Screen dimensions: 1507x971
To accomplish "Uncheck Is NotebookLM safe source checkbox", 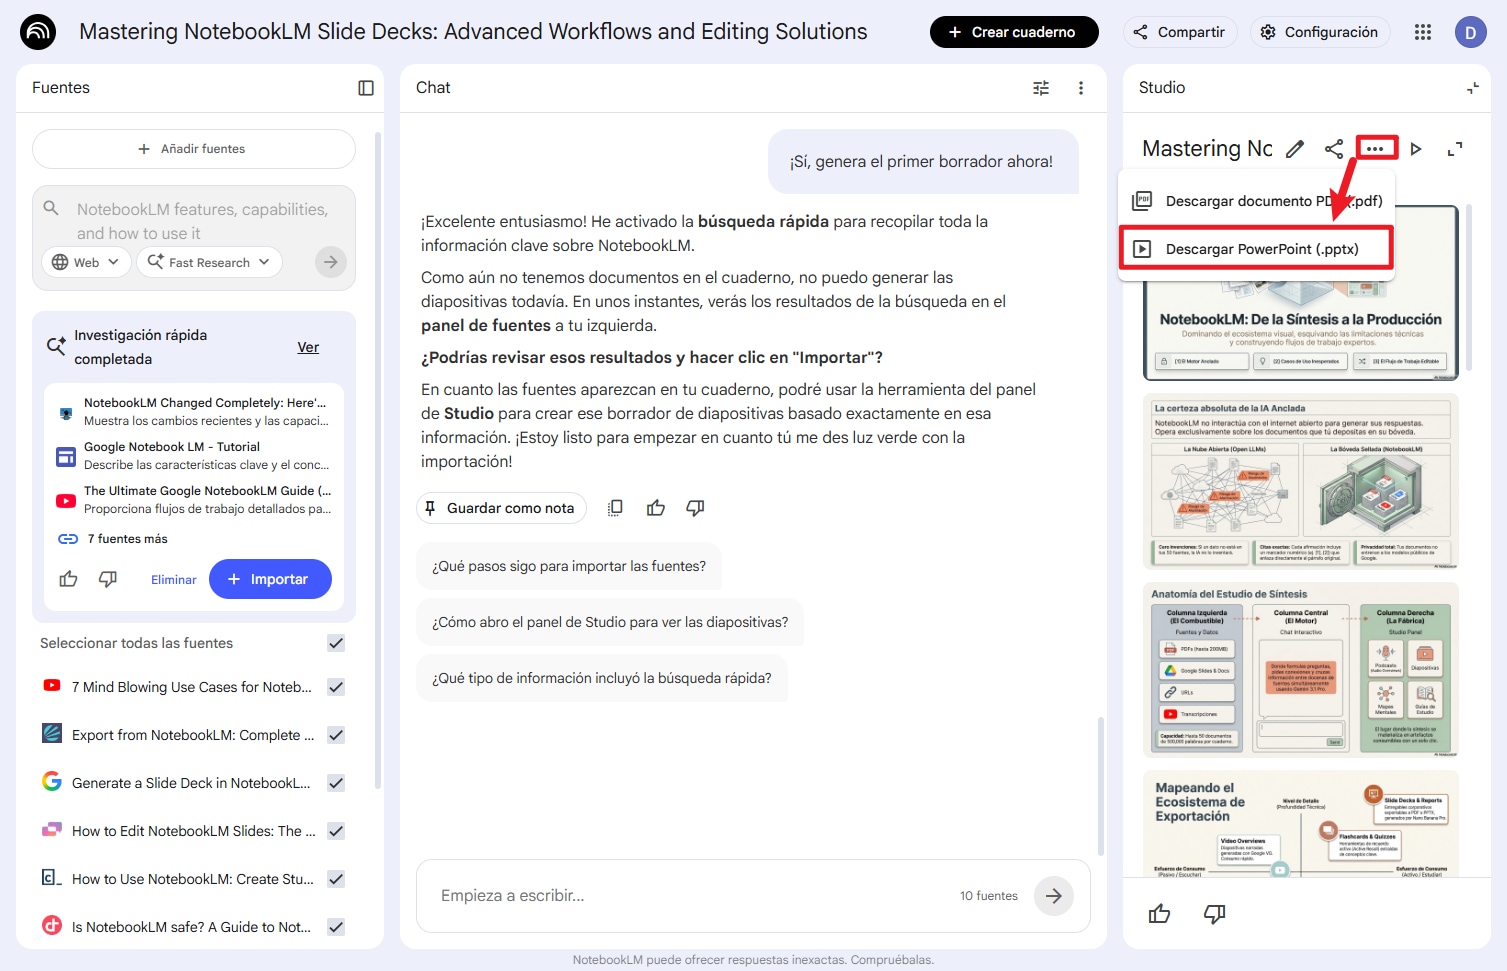I will (336, 927).
